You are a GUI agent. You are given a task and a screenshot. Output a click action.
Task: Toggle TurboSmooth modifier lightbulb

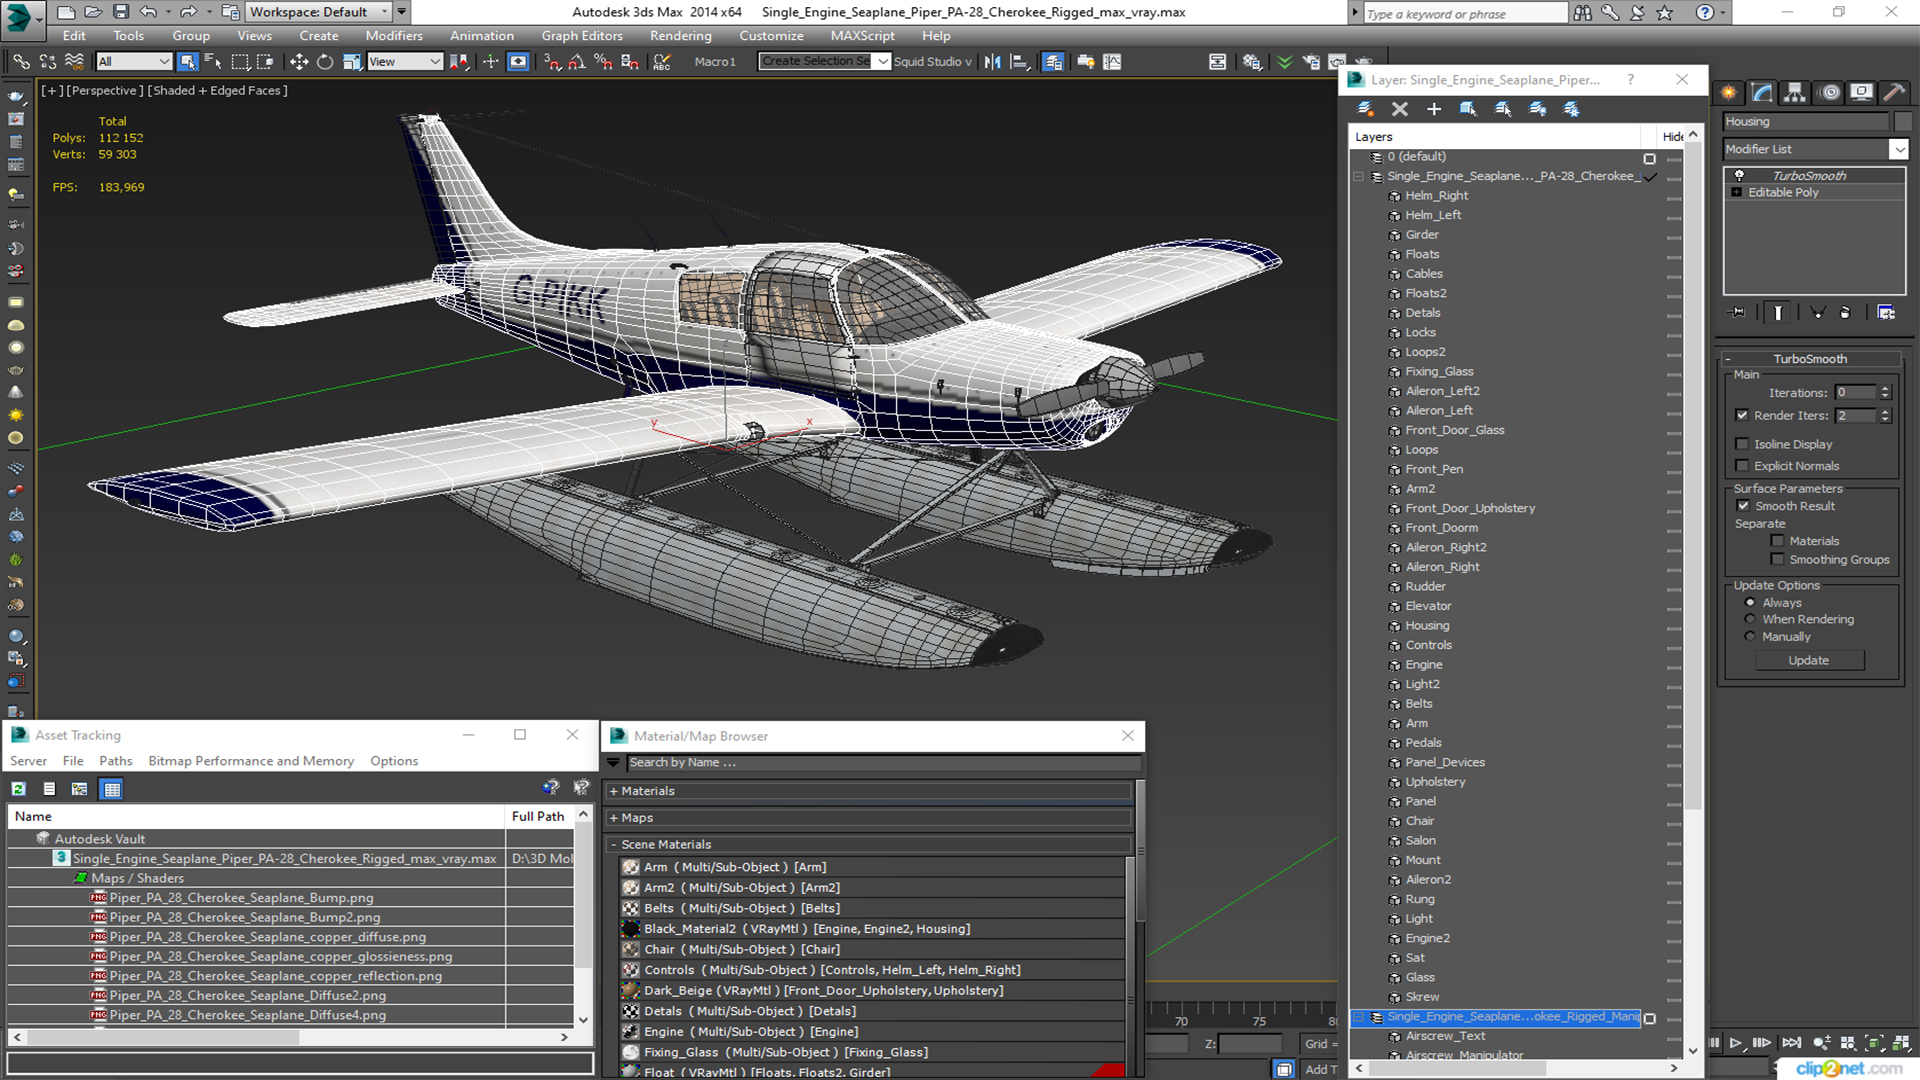1739,176
